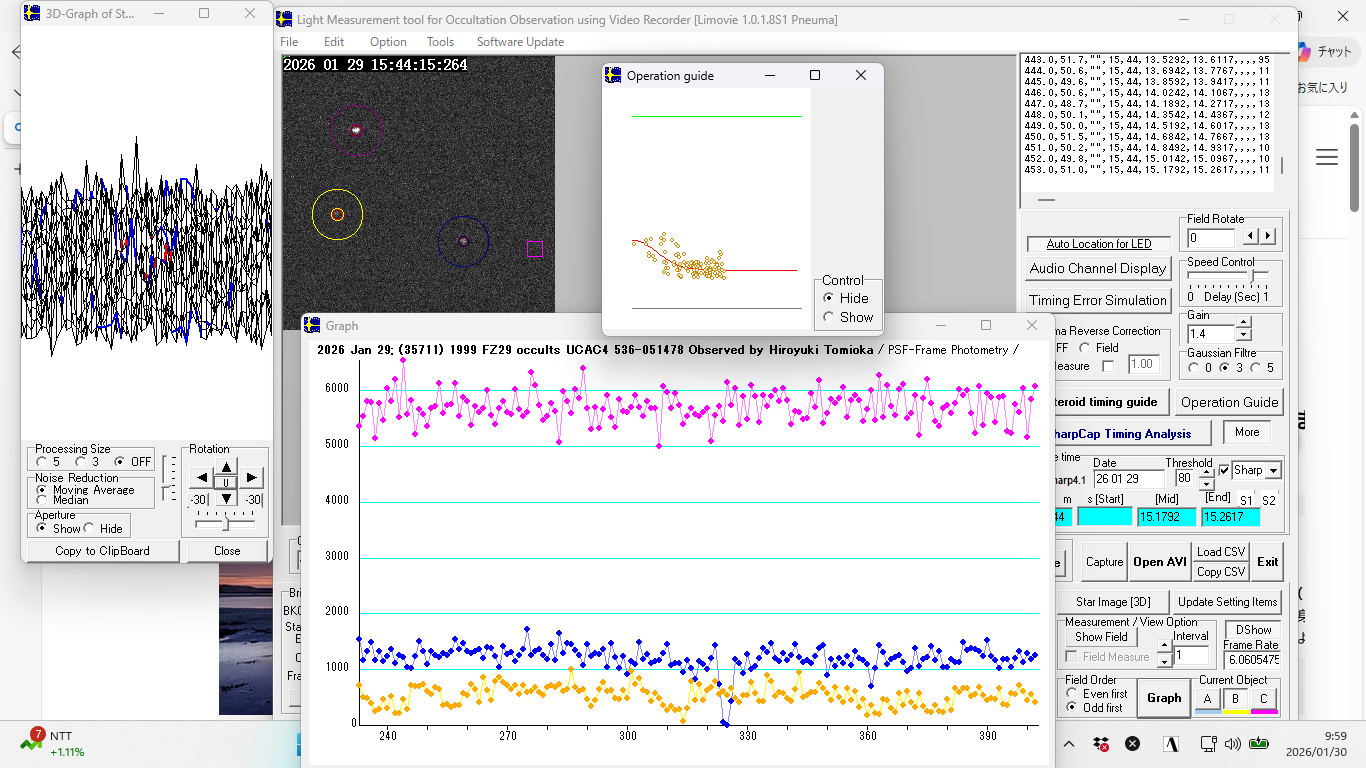Select the Median noise reduction option
Screen dimensions: 1366x768
(x=42, y=500)
